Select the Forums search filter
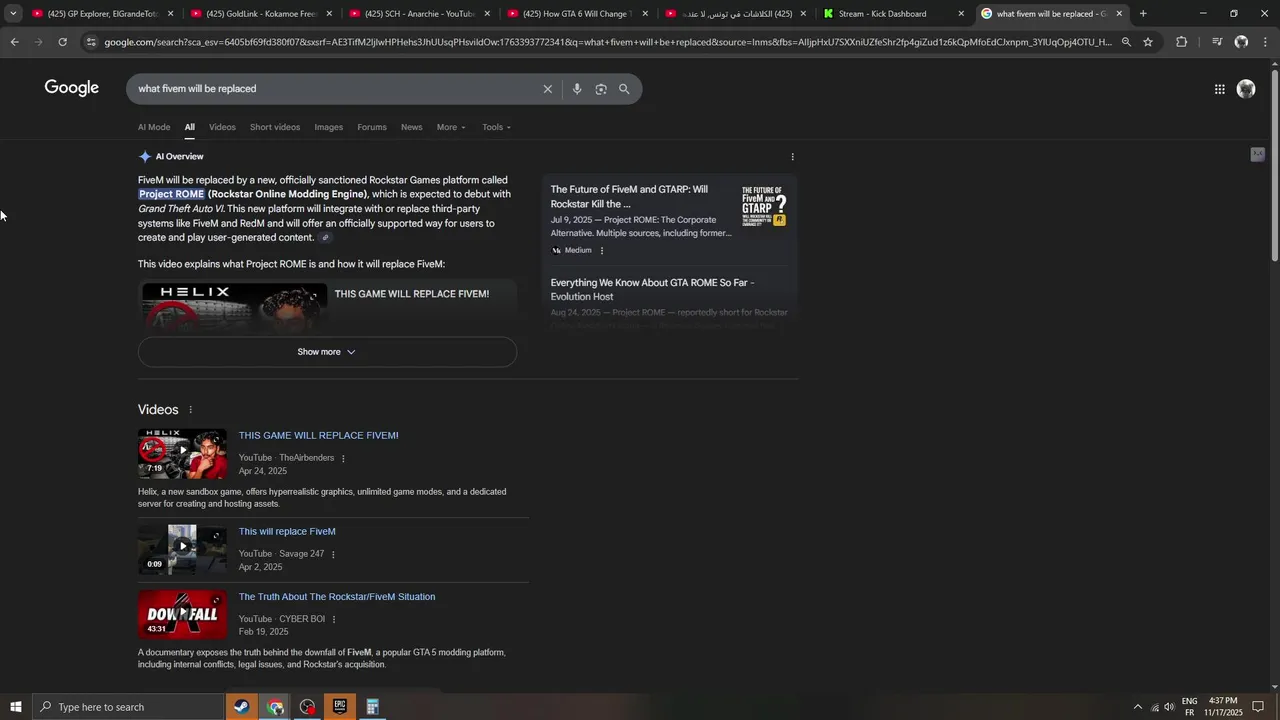The width and height of the screenshot is (1280, 720). pyautogui.click(x=372, y=127)
